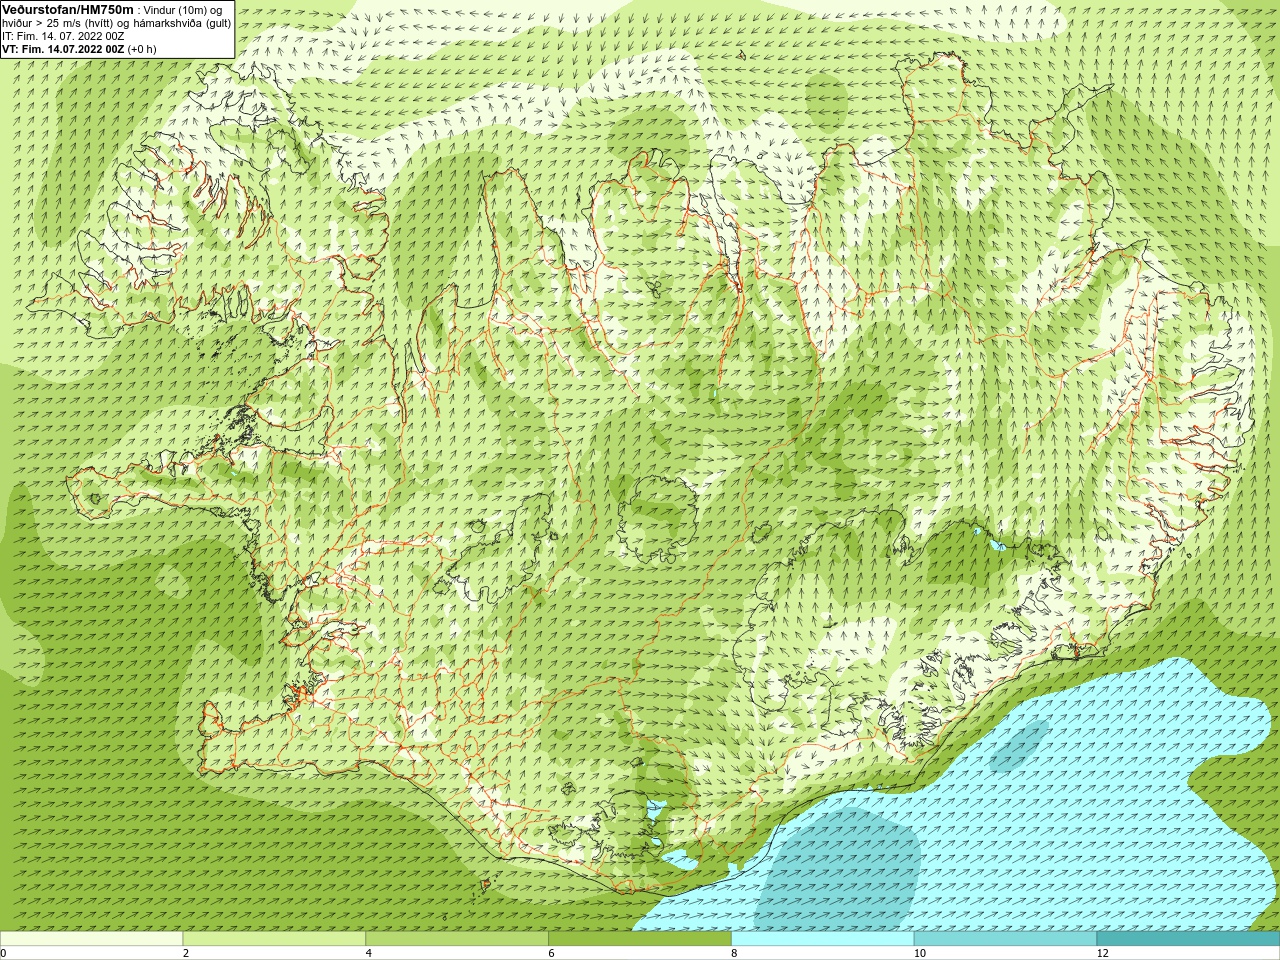This screenshot has height=960, width=1280.
Task: Click the legend swatch between 2 and 4
Action: 274,939
